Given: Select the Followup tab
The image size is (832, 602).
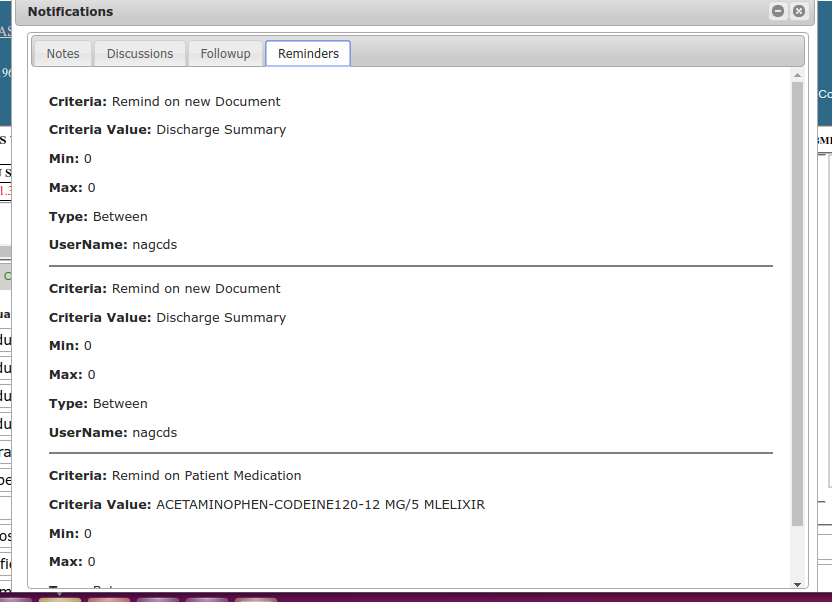Looking at the screenshot, I should point(225,54).
